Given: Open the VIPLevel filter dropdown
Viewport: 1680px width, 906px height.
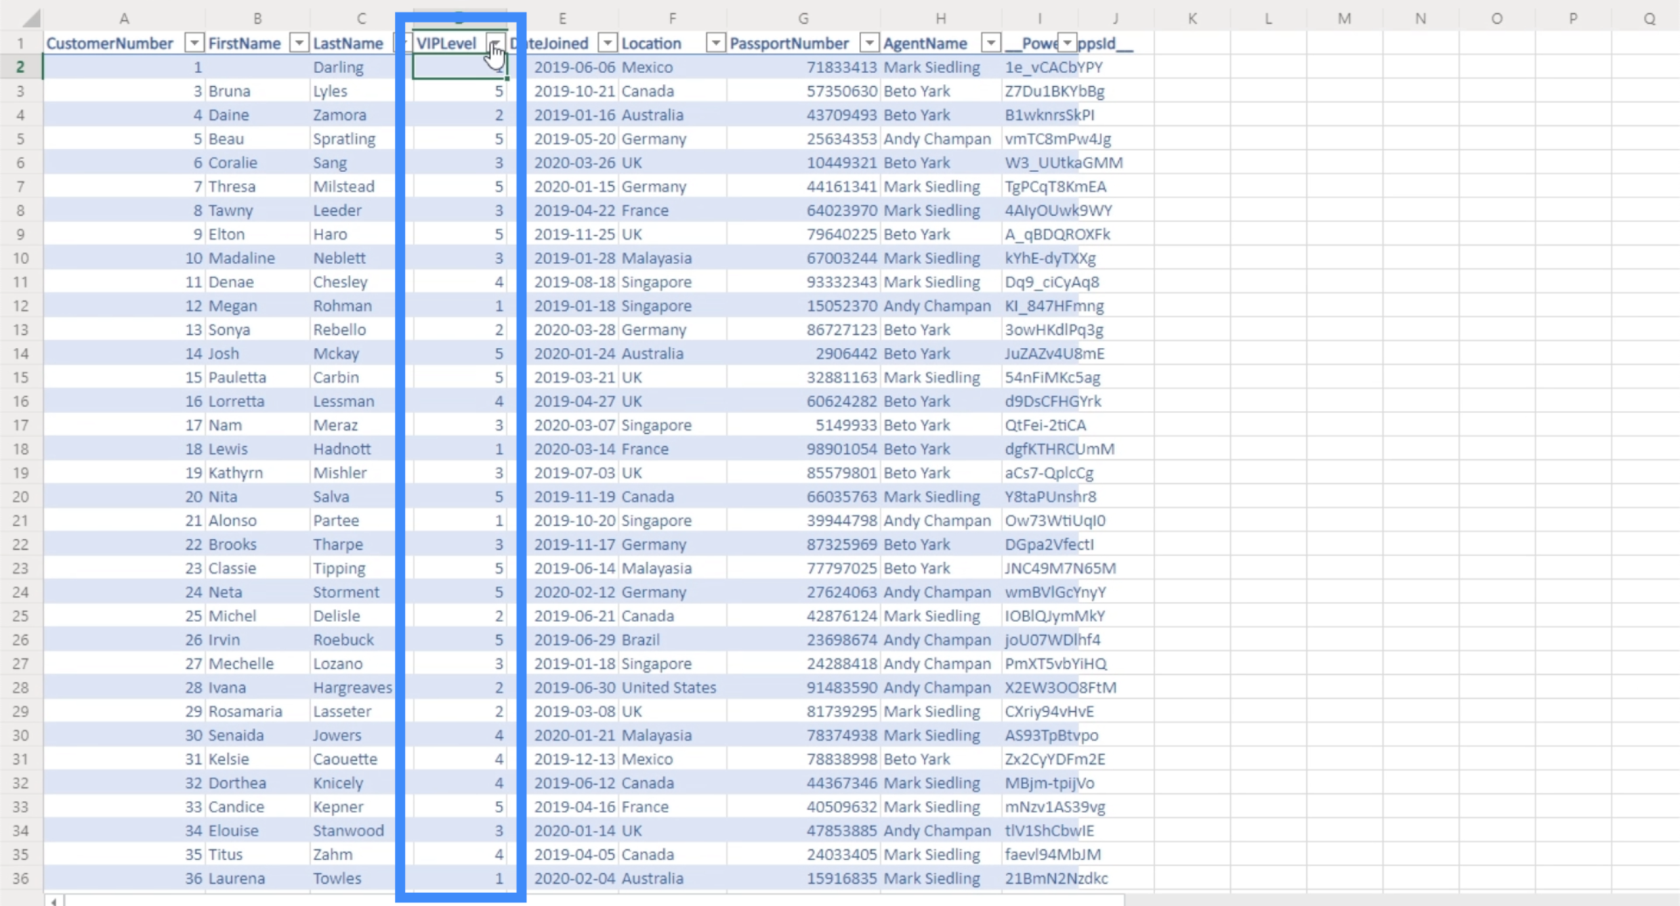Looking at the screenshot, I should 495,43.
